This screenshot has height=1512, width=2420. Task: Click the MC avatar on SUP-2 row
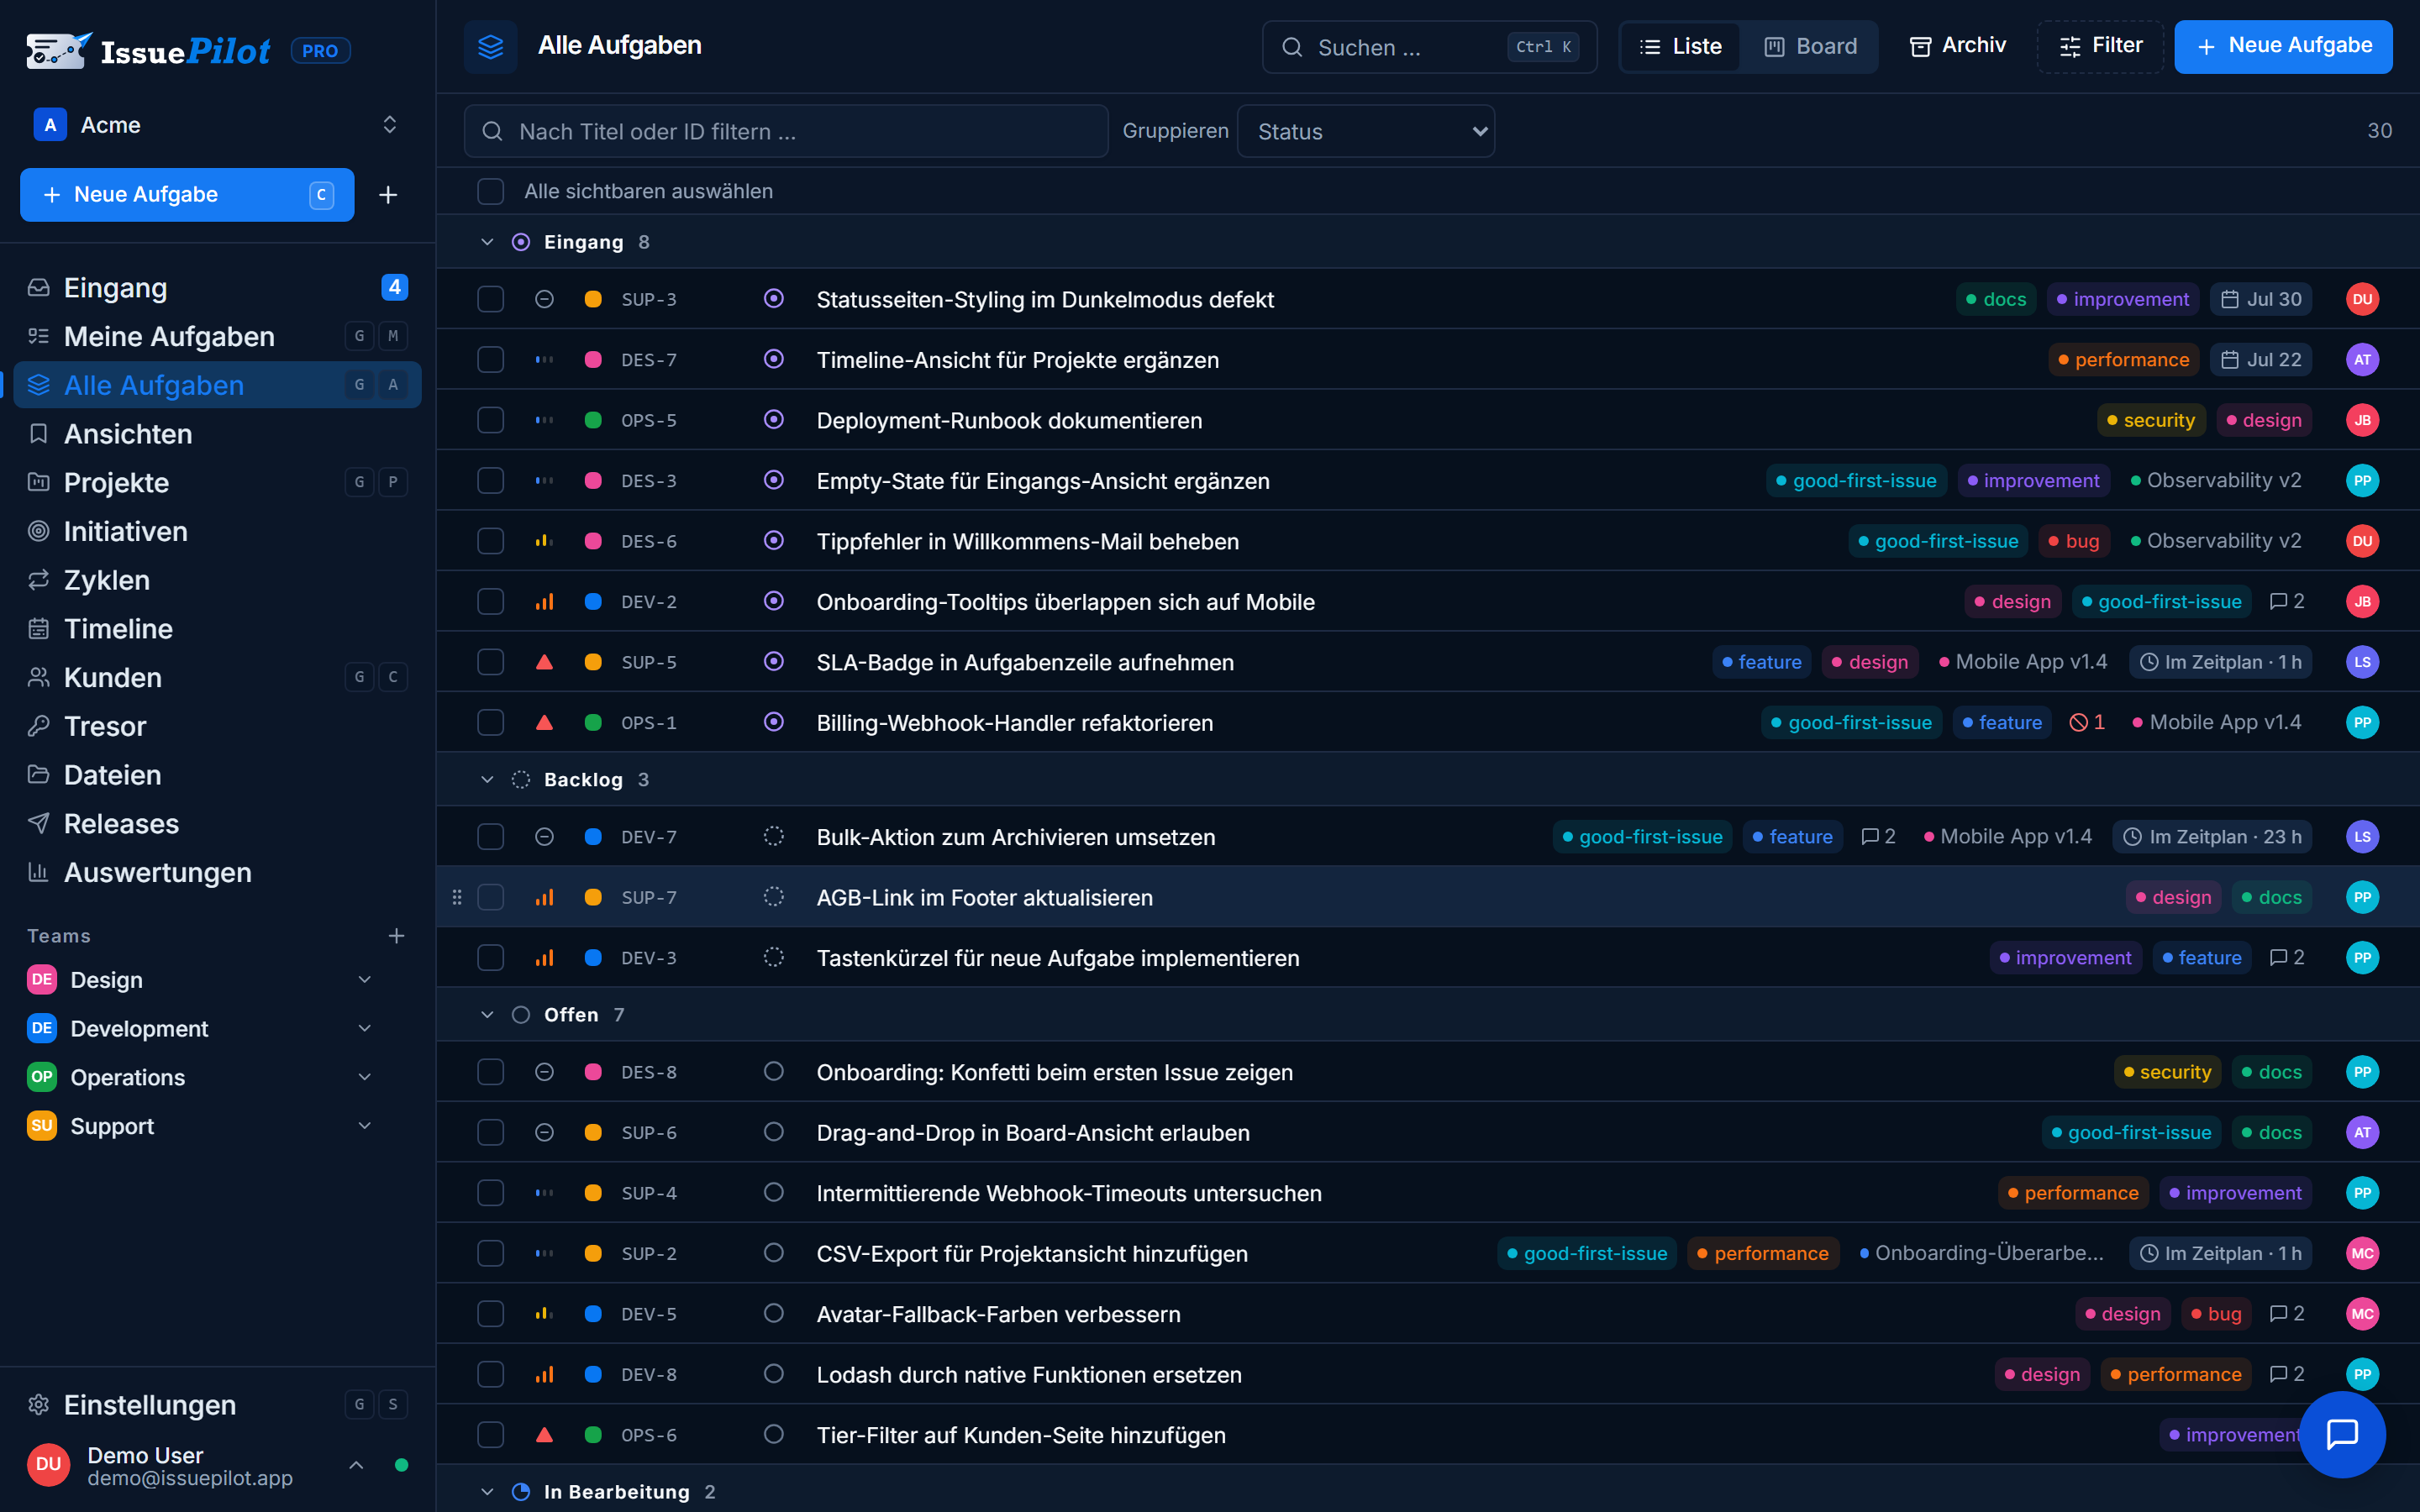coord(2362,1253)
